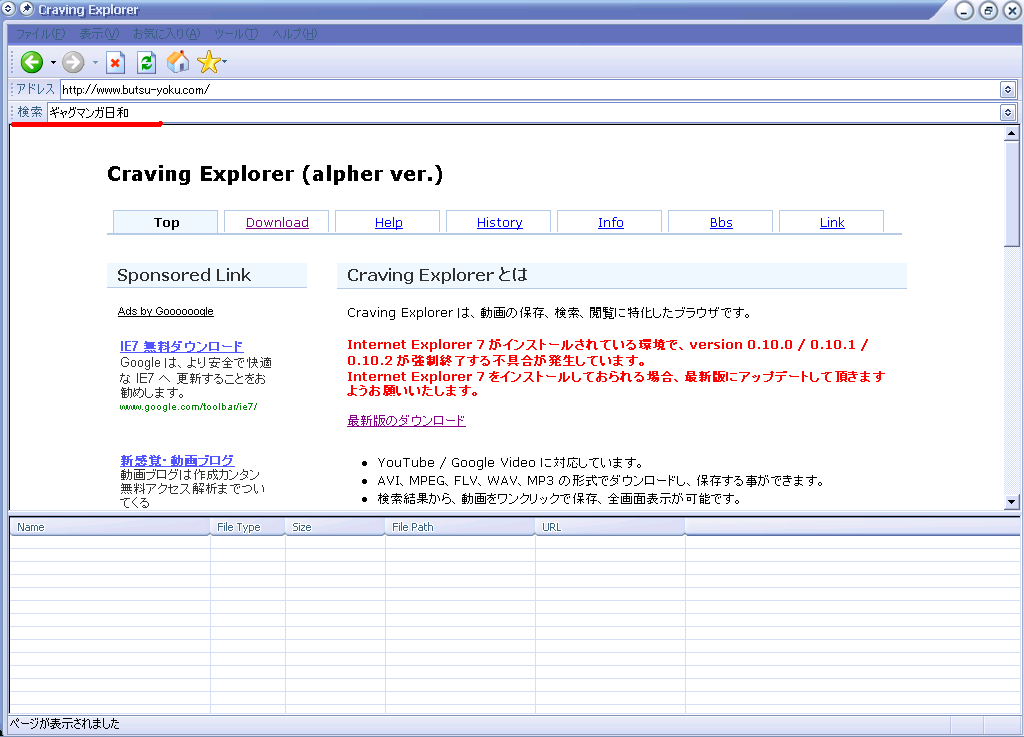
Task: Expand the address bar dropdown
Action: pos(1007,89)
